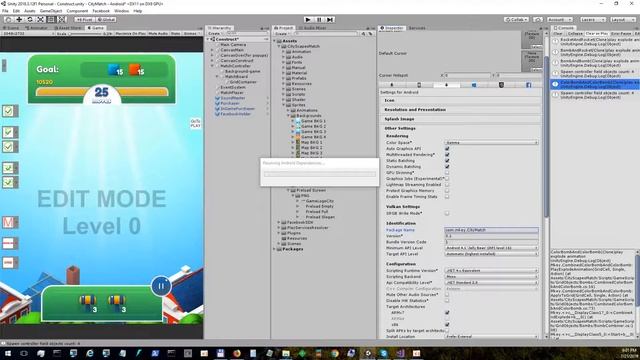This screenshot has height=360, width=640.
Task: Select the Prefabs folder in Project
Action: 299,78
